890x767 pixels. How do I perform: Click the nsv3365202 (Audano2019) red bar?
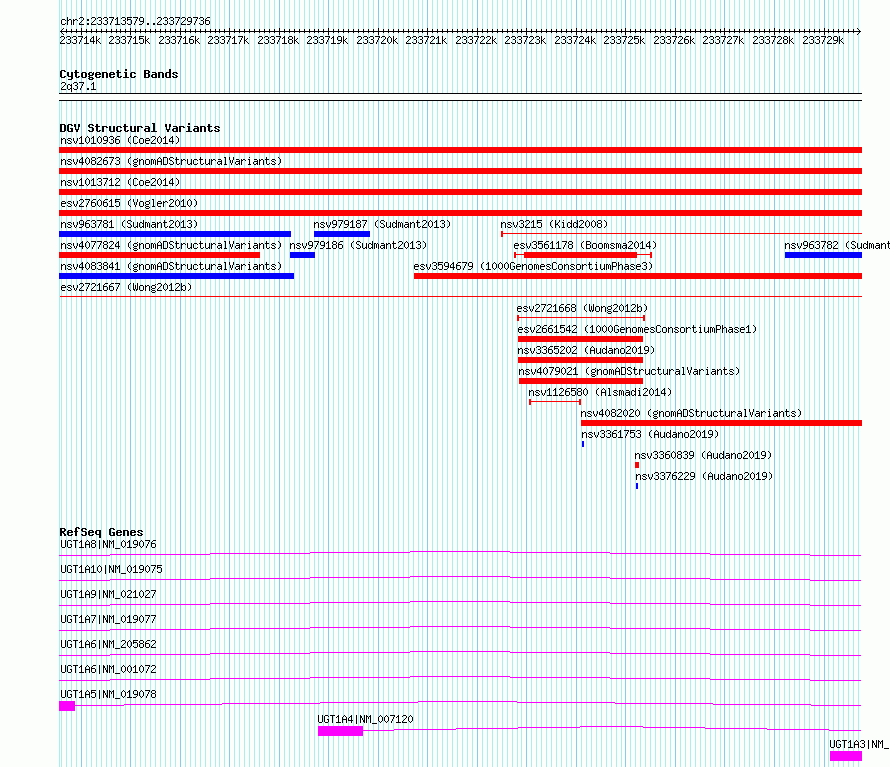580,360
